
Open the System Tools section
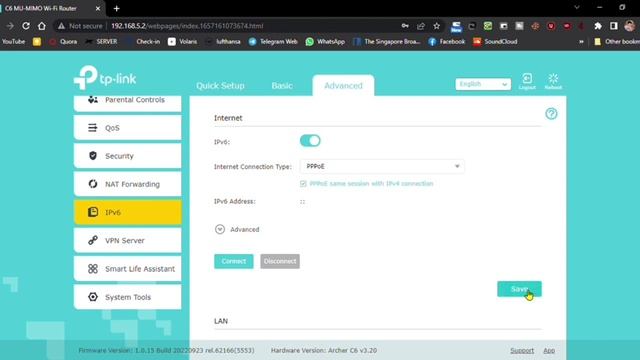(x=127, y=296)
